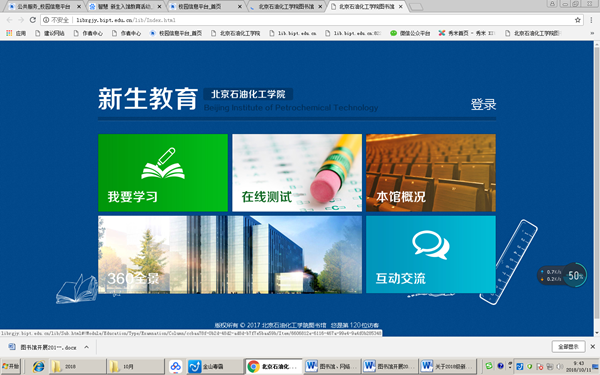Screen dimensions: 600x375
Task: Click the 登录 login link
Action: tap(483, 104)
